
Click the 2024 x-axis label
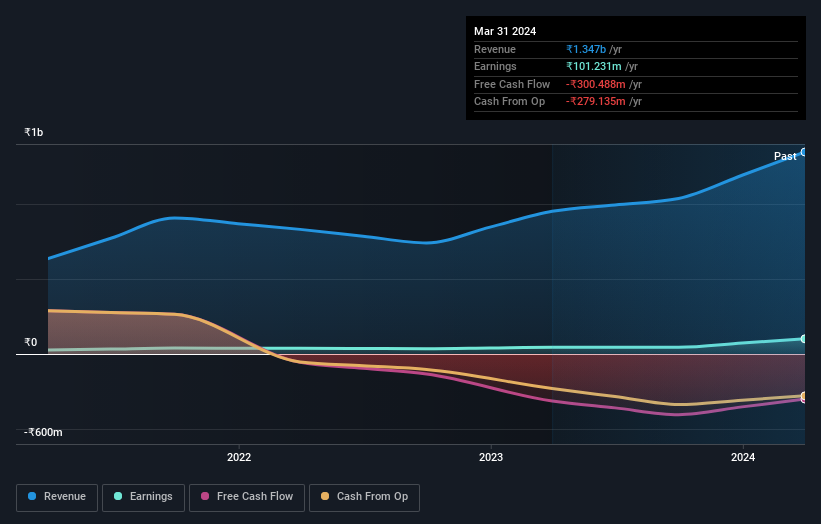[742, 458]
